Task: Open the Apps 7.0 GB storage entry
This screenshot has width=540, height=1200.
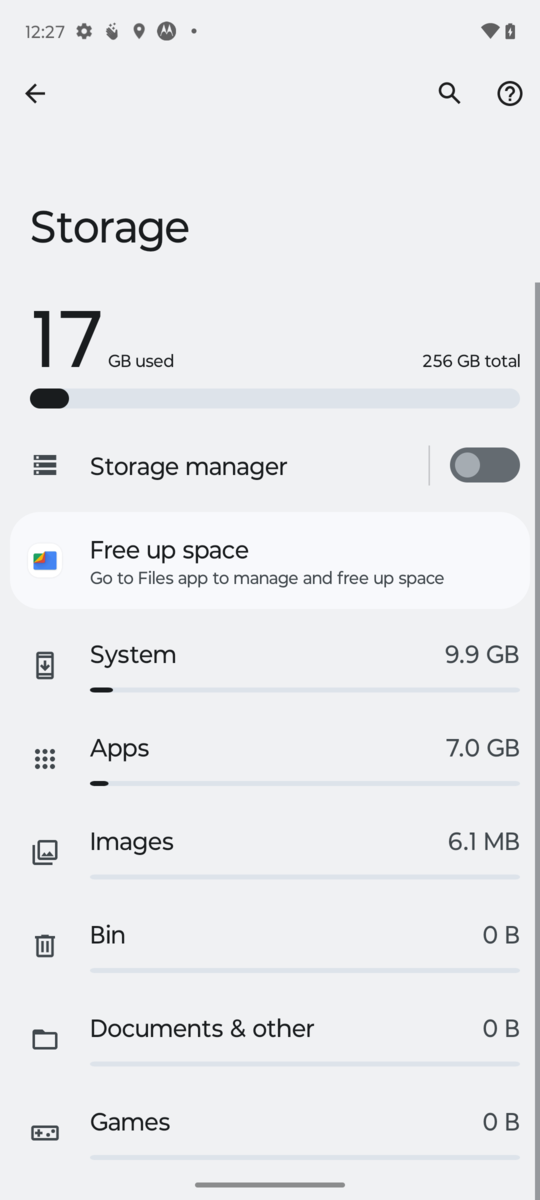Action: (270, 759)
